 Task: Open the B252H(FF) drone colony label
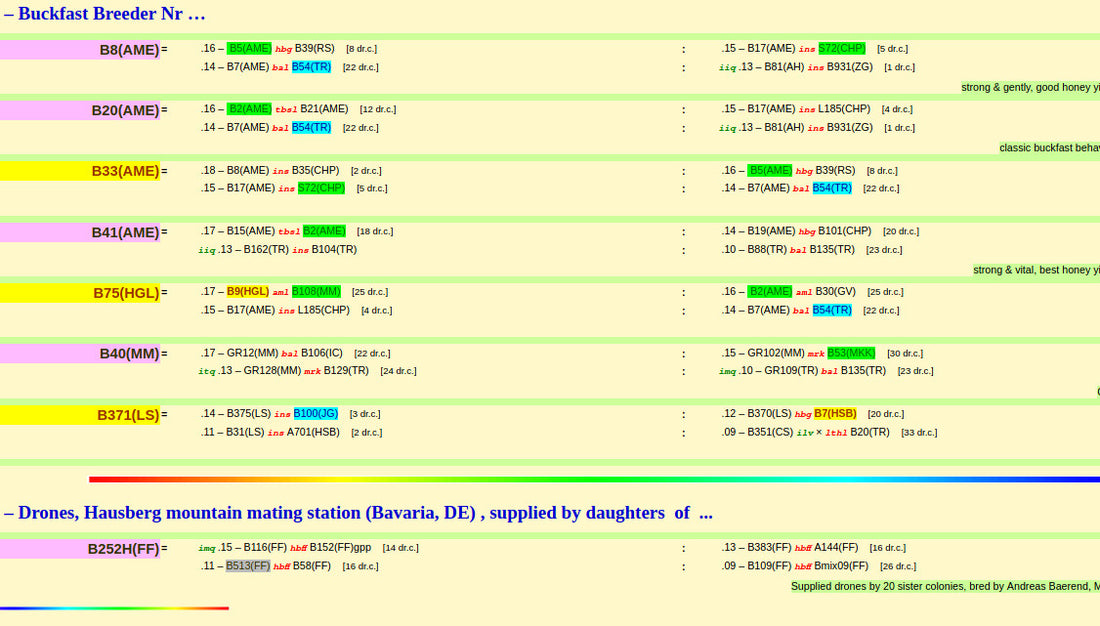pos(123,548)
